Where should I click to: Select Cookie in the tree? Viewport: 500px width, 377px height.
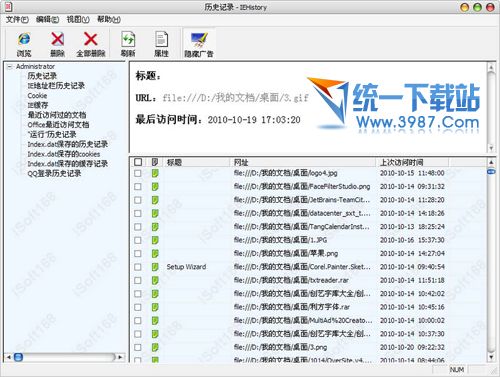[37, 96]
